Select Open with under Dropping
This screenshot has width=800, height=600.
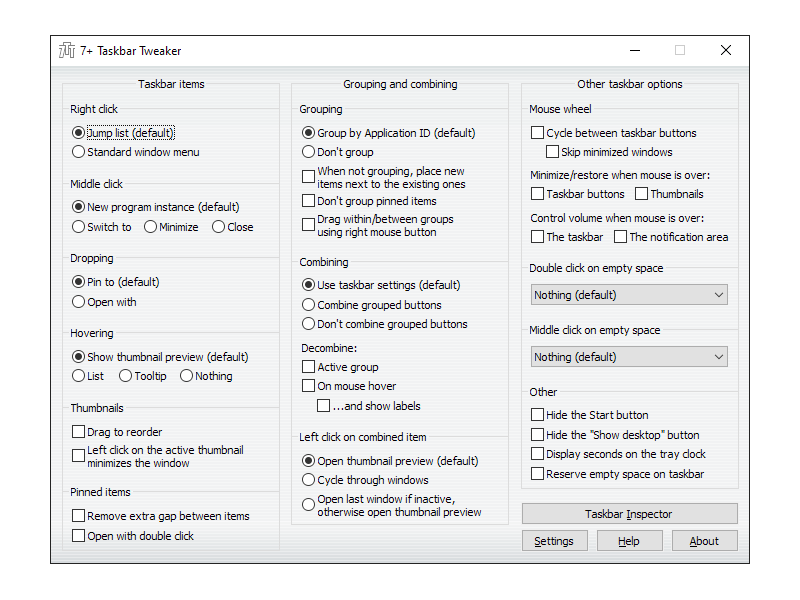[79, 302]
